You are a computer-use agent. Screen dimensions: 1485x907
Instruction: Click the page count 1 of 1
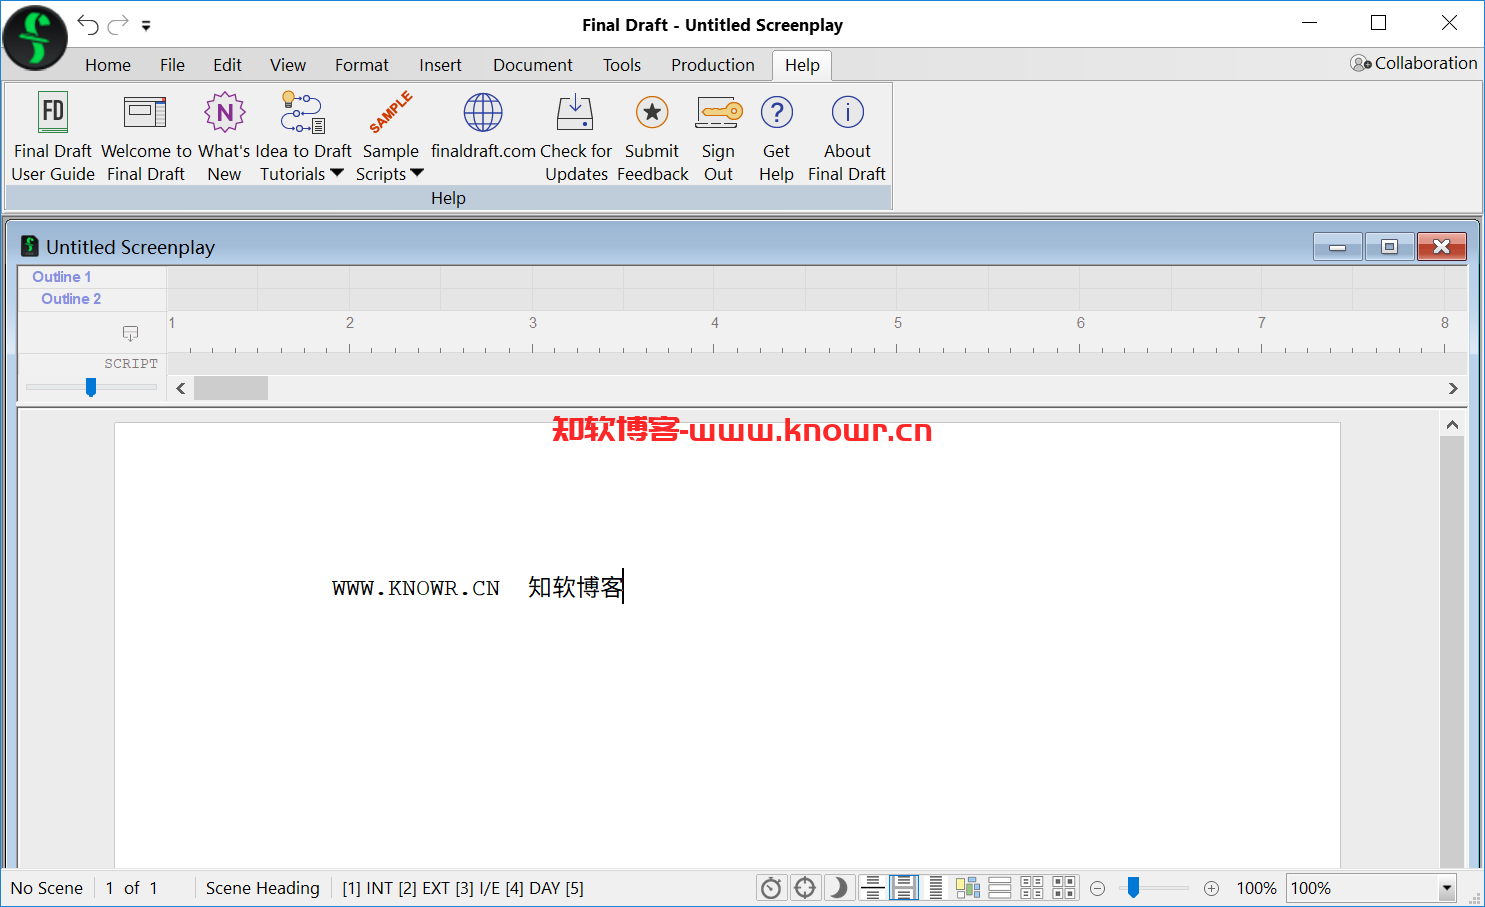coord(132,888)
